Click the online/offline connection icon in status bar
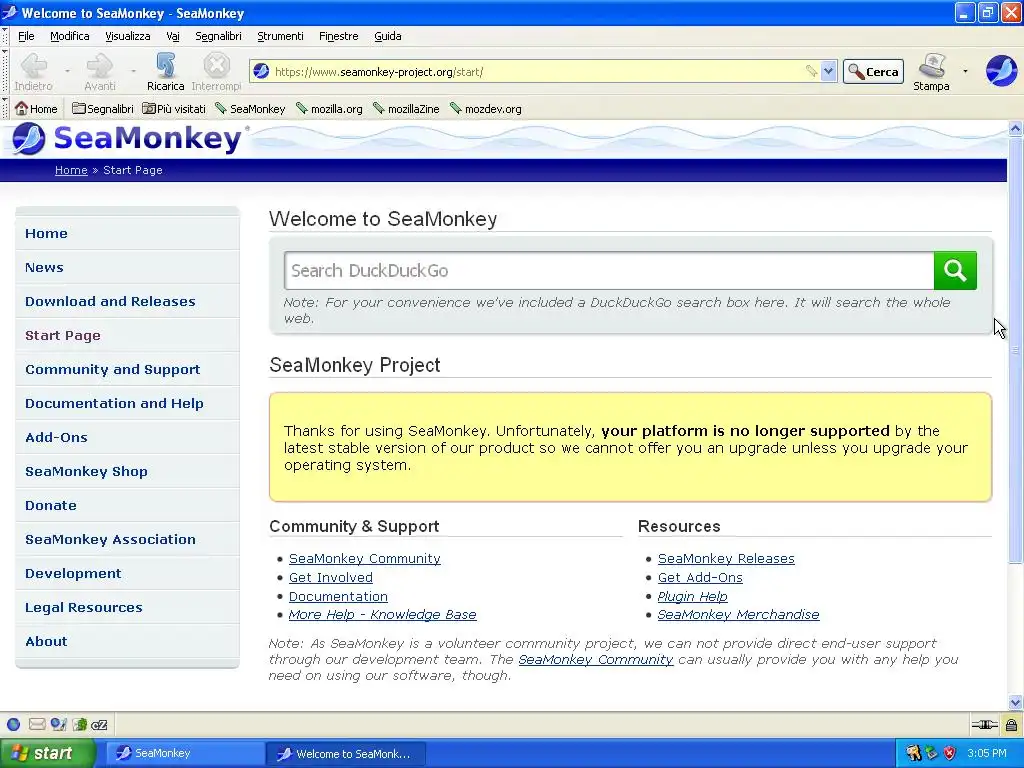 pos(984,724)
